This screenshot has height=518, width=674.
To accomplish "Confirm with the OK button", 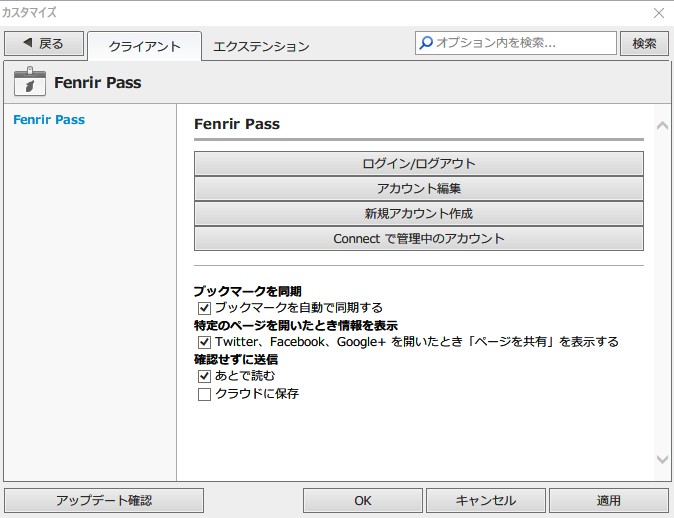I will coord(363,500).
